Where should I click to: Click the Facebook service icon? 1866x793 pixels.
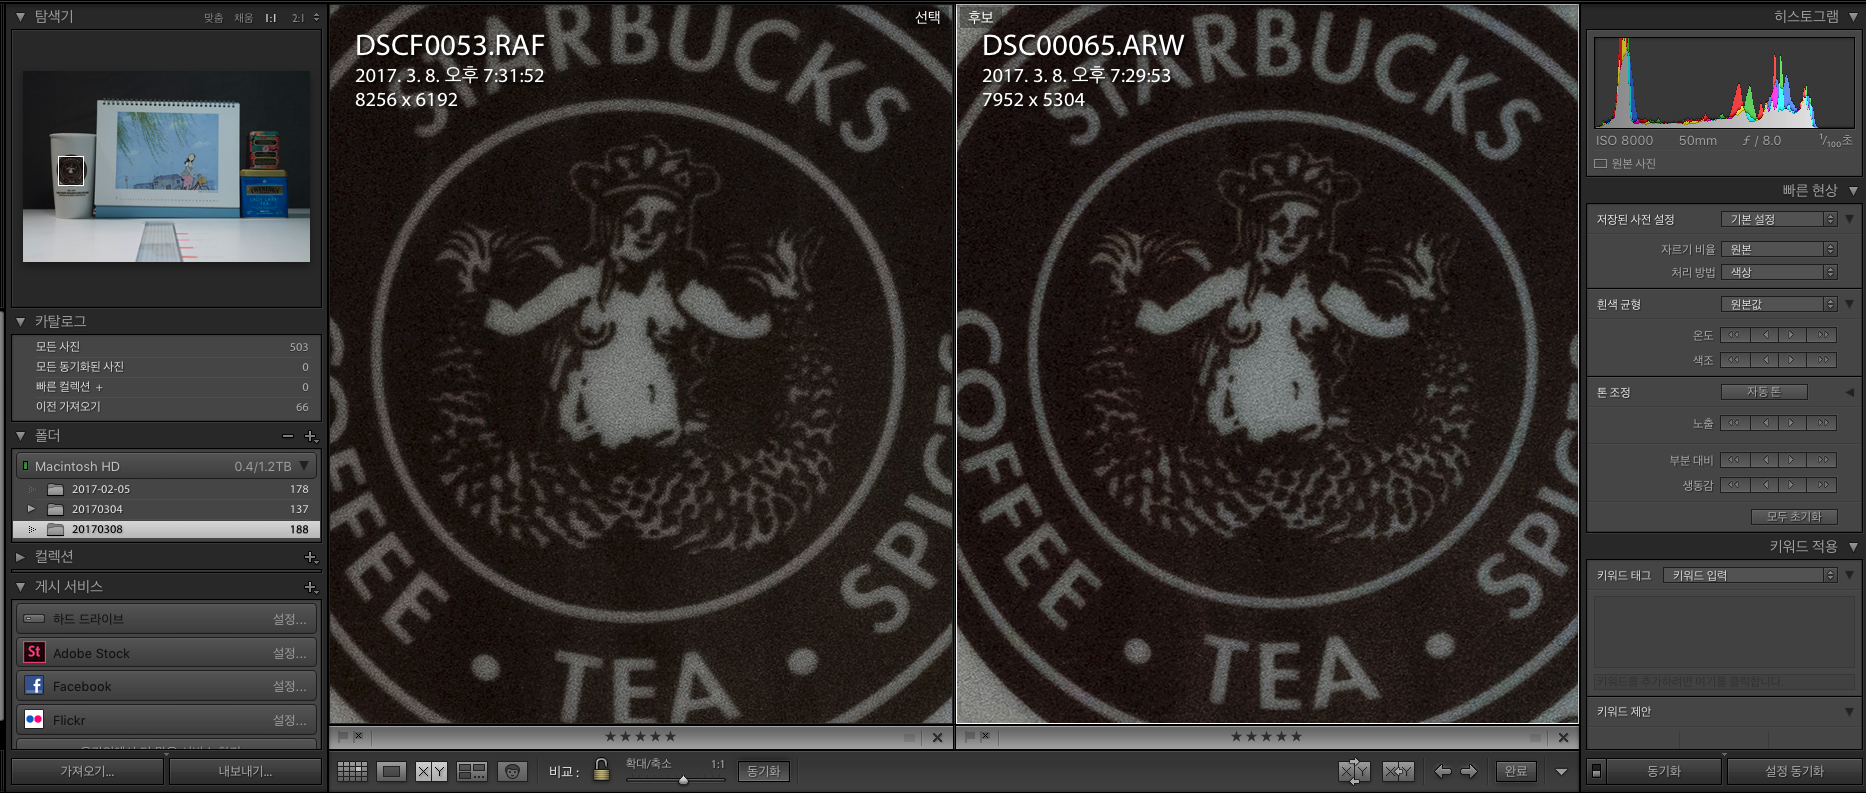tap(34, 685)
